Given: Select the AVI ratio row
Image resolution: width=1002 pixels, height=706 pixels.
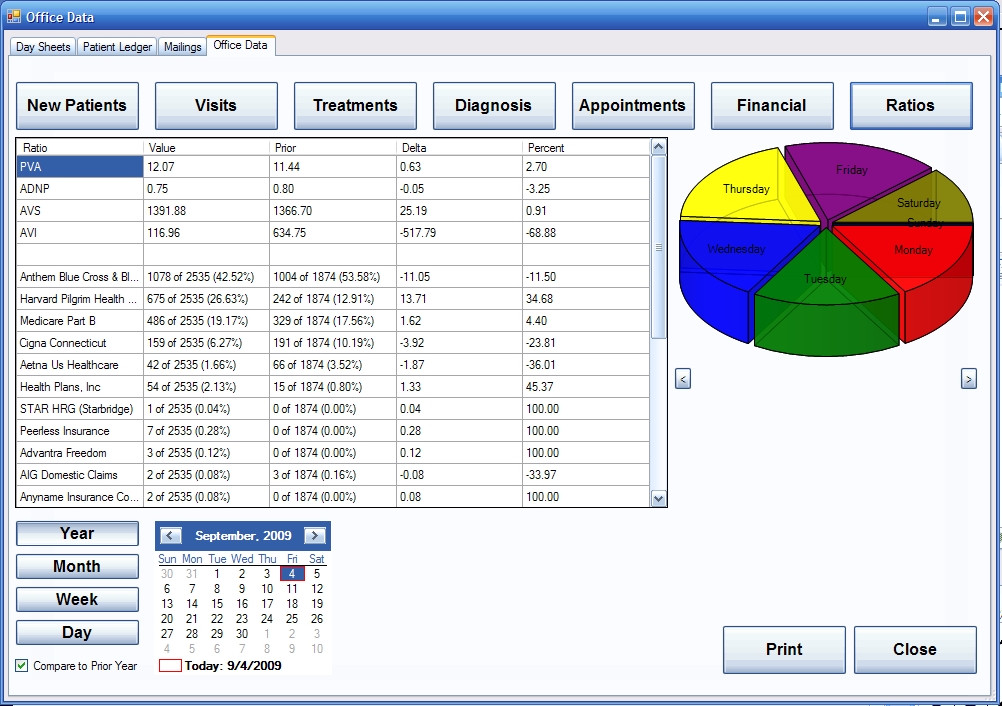Looking at the screenshot, I should 333,233.
